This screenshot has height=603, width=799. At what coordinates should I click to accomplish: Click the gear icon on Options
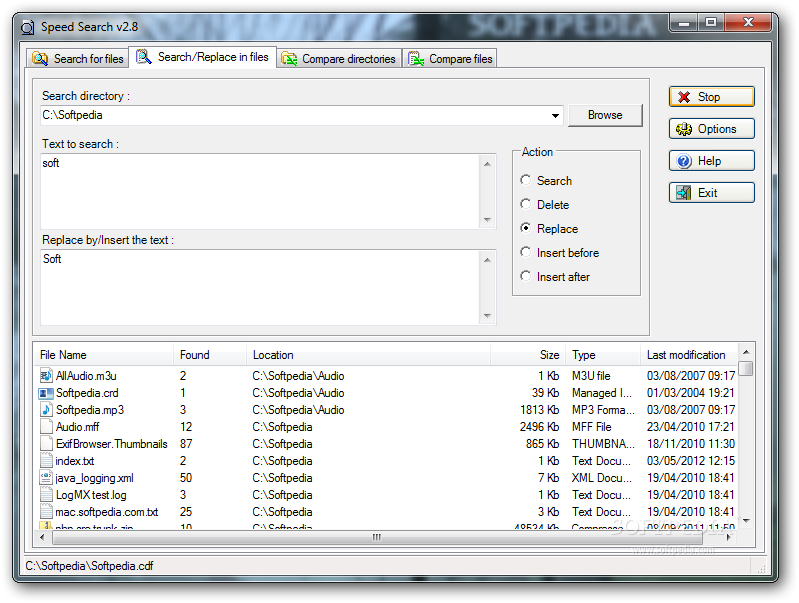[x=684, y=129]
